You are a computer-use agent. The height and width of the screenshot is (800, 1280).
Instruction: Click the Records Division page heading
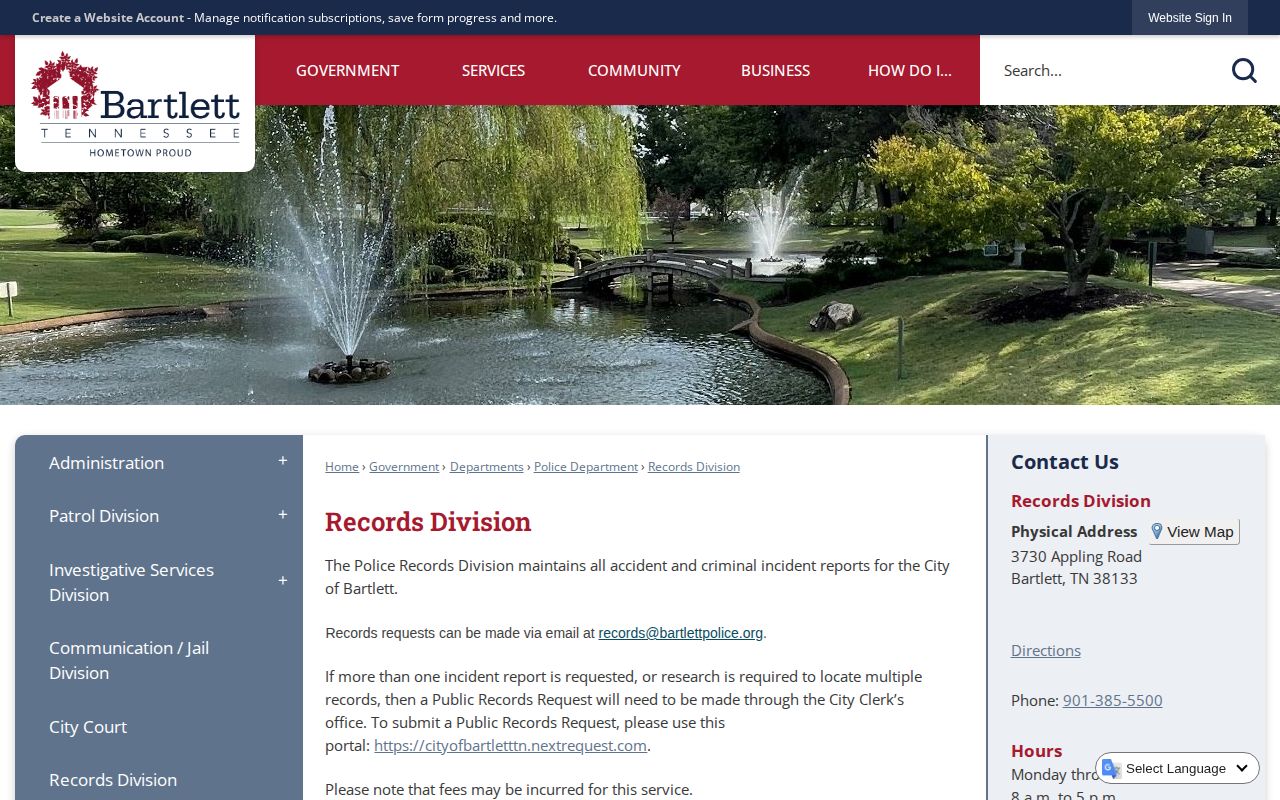pyautogui.click(x=428, y=522)
